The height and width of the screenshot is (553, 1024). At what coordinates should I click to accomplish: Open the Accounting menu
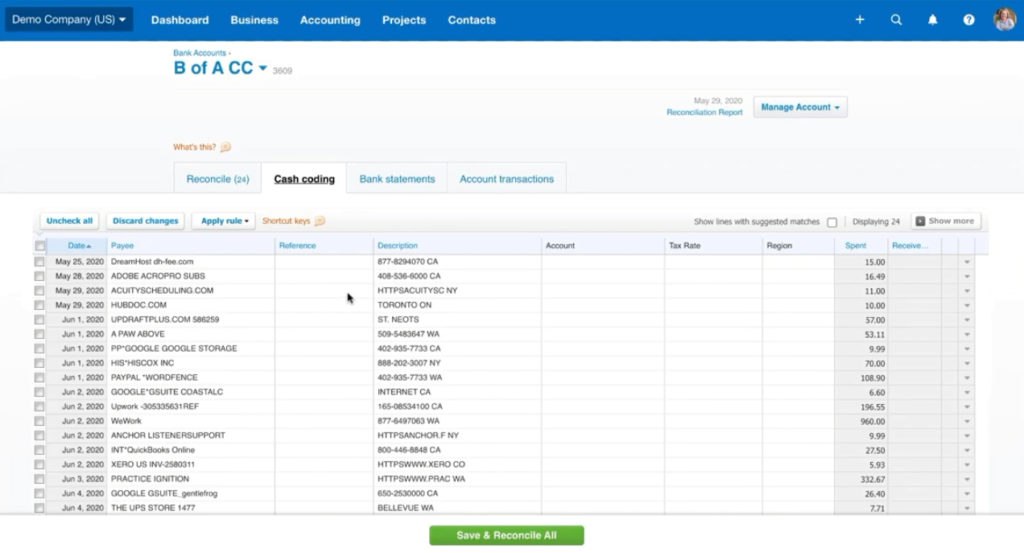pos(330,20)
